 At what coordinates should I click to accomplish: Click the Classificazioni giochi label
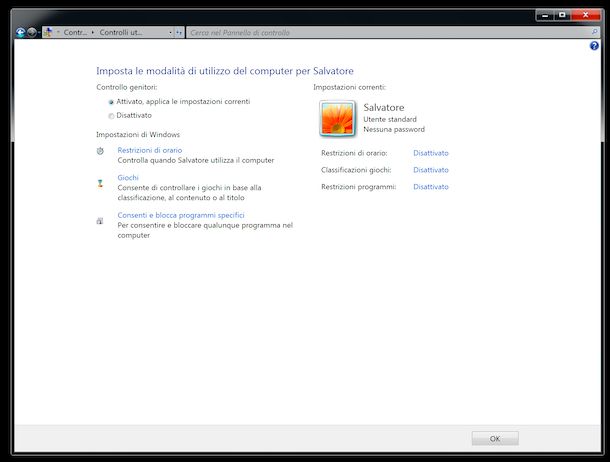coord(356,170)
